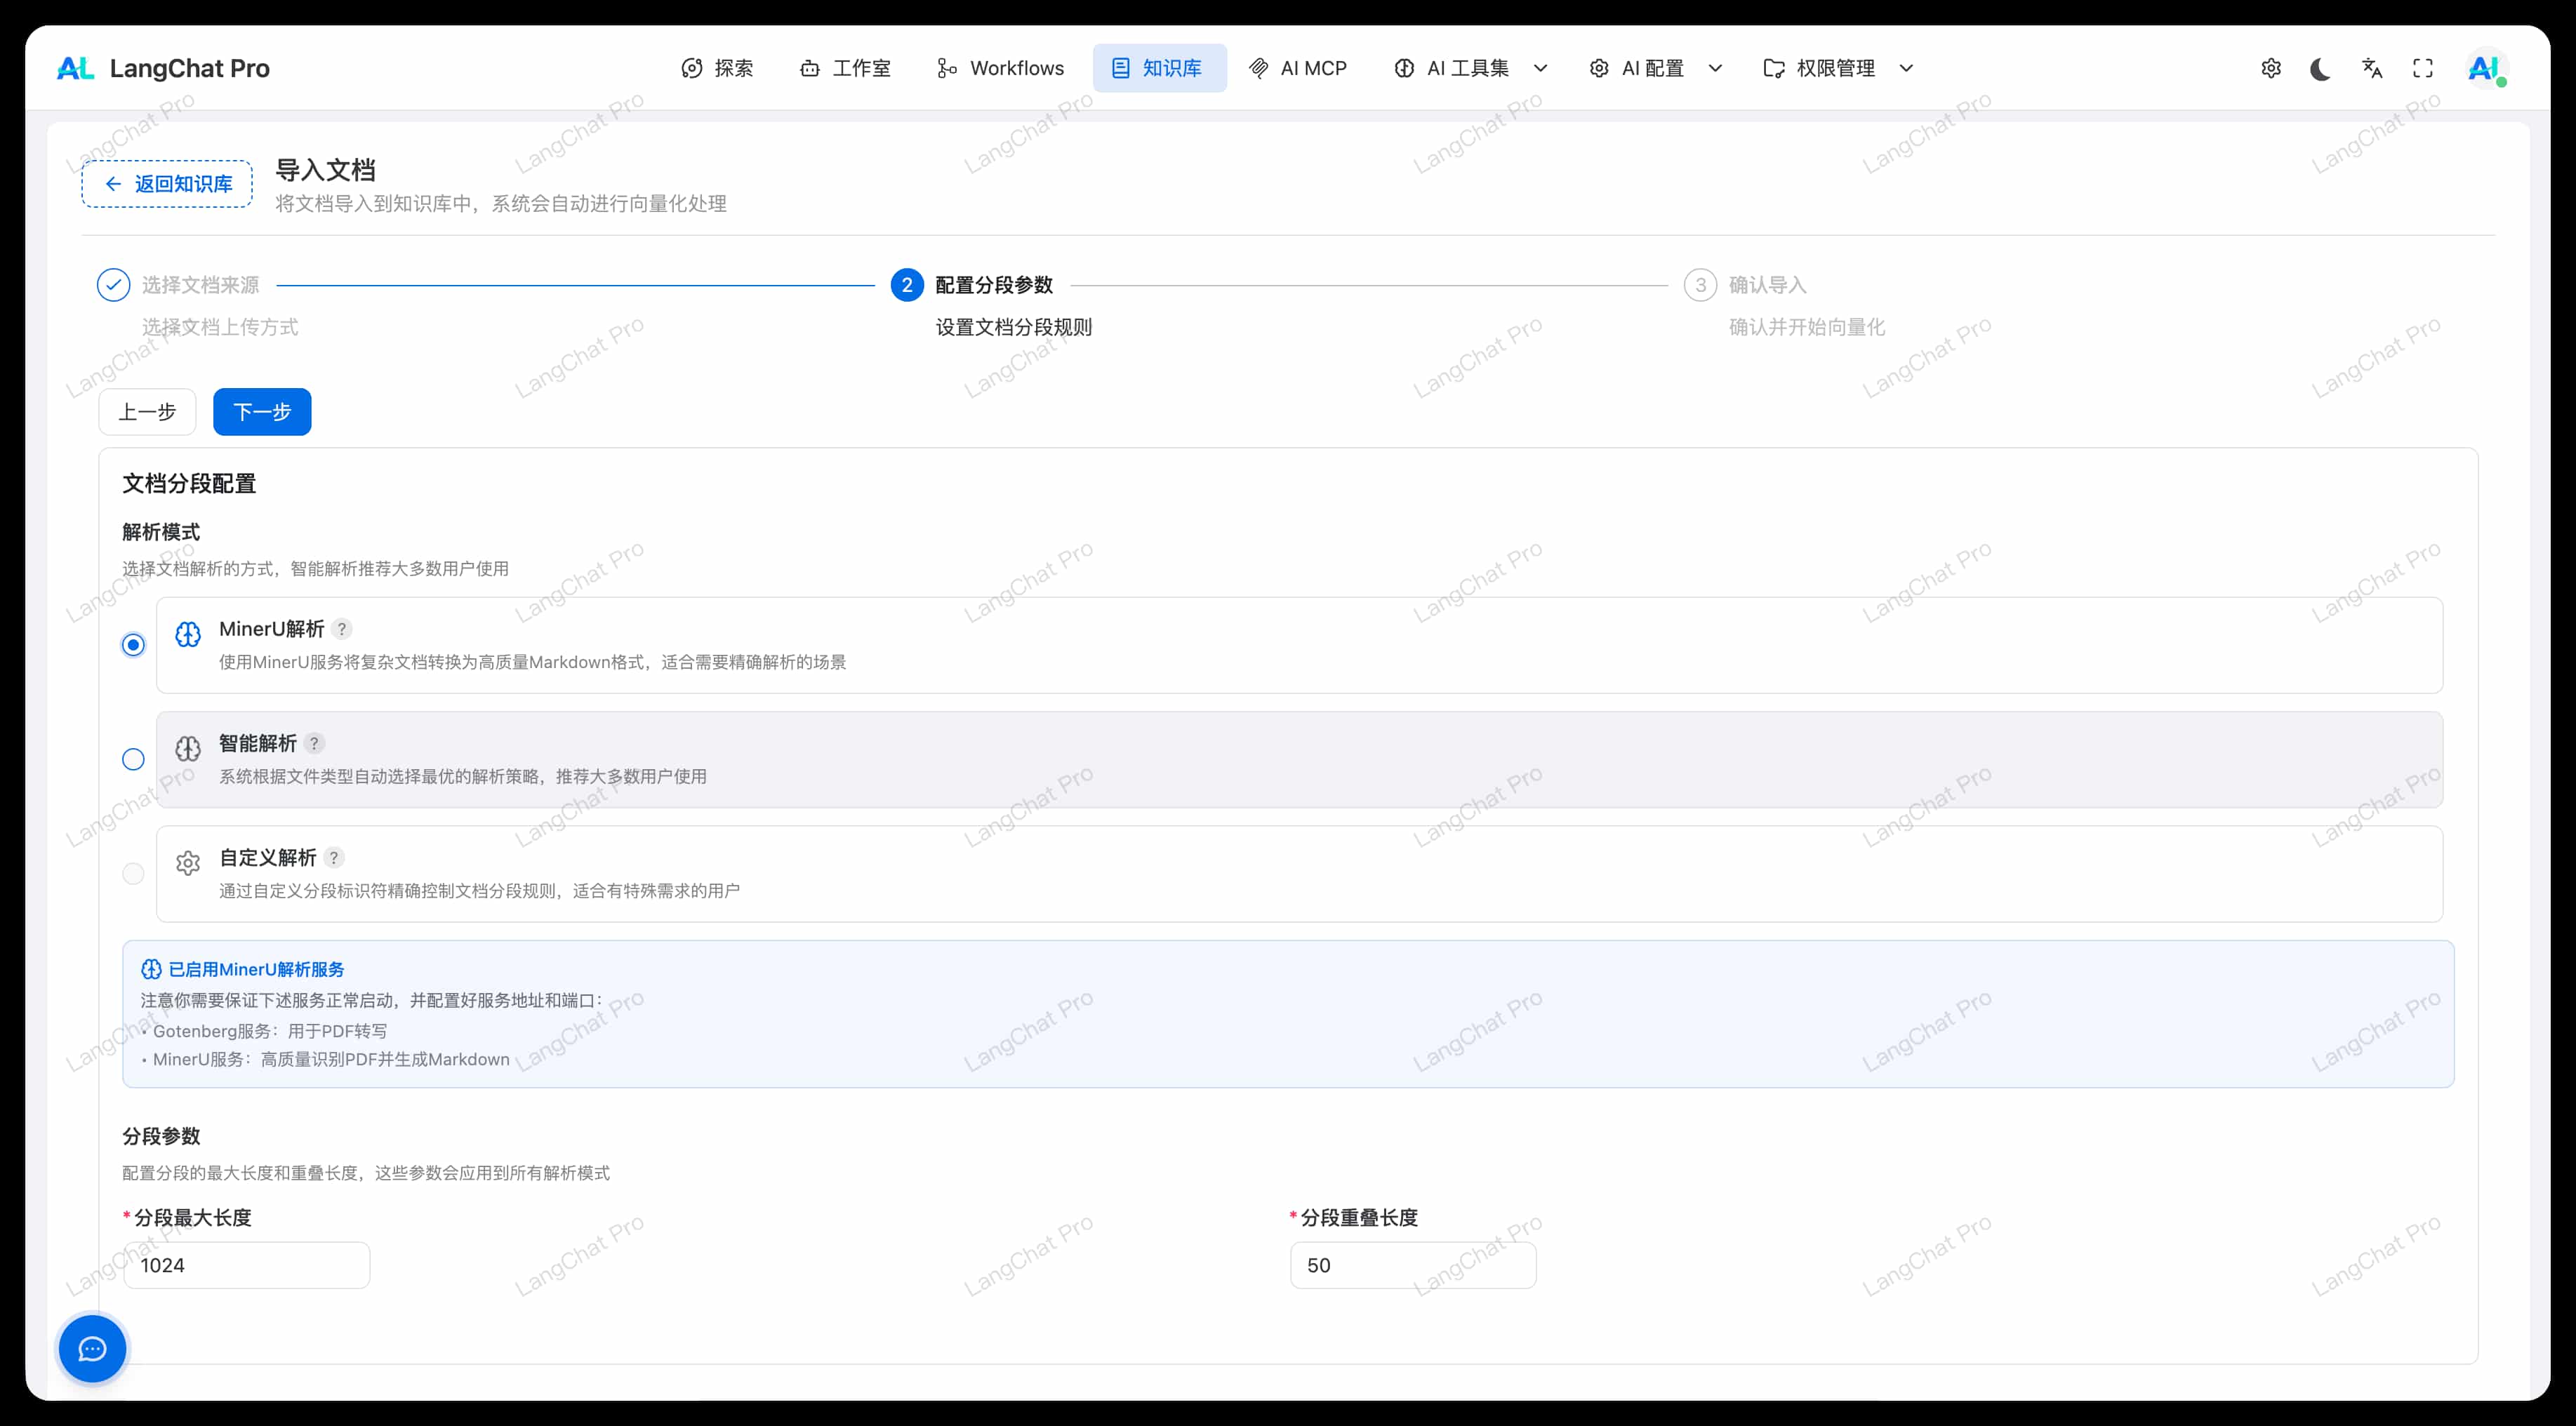Click the settings gear icon in the header
Image resolution: width=2576 pixels, height=1426 pixels.
pos(2271,68)
